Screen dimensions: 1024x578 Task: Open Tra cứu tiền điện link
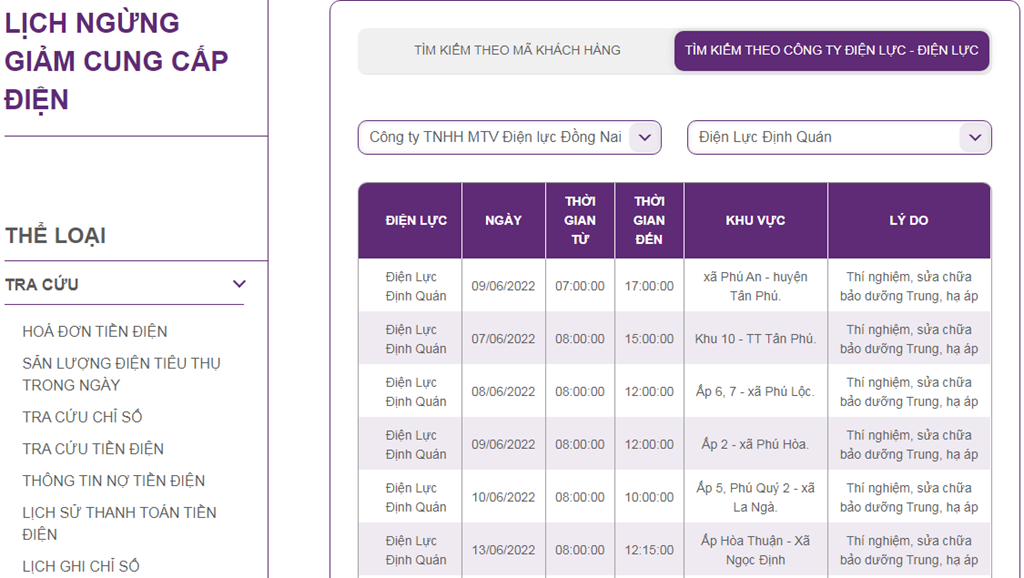pyautogui.click(x=93, y=449)
